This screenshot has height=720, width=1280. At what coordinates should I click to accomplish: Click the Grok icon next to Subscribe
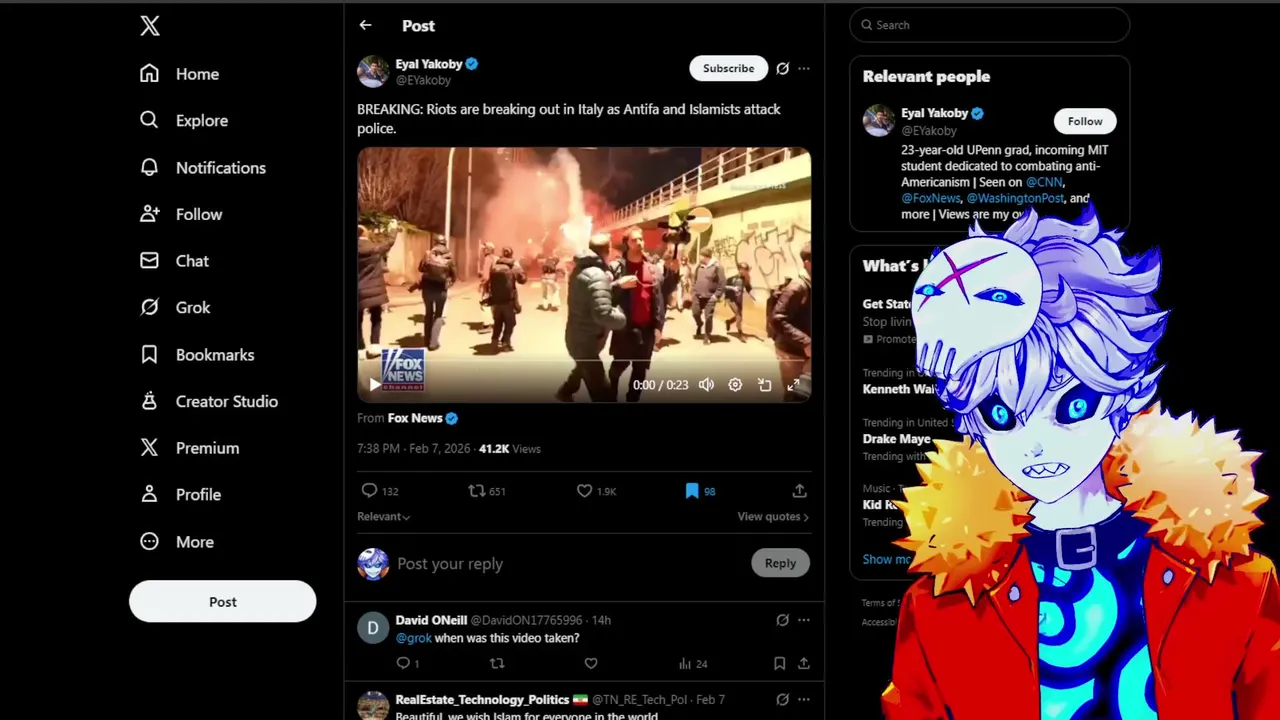coord(782,68)
